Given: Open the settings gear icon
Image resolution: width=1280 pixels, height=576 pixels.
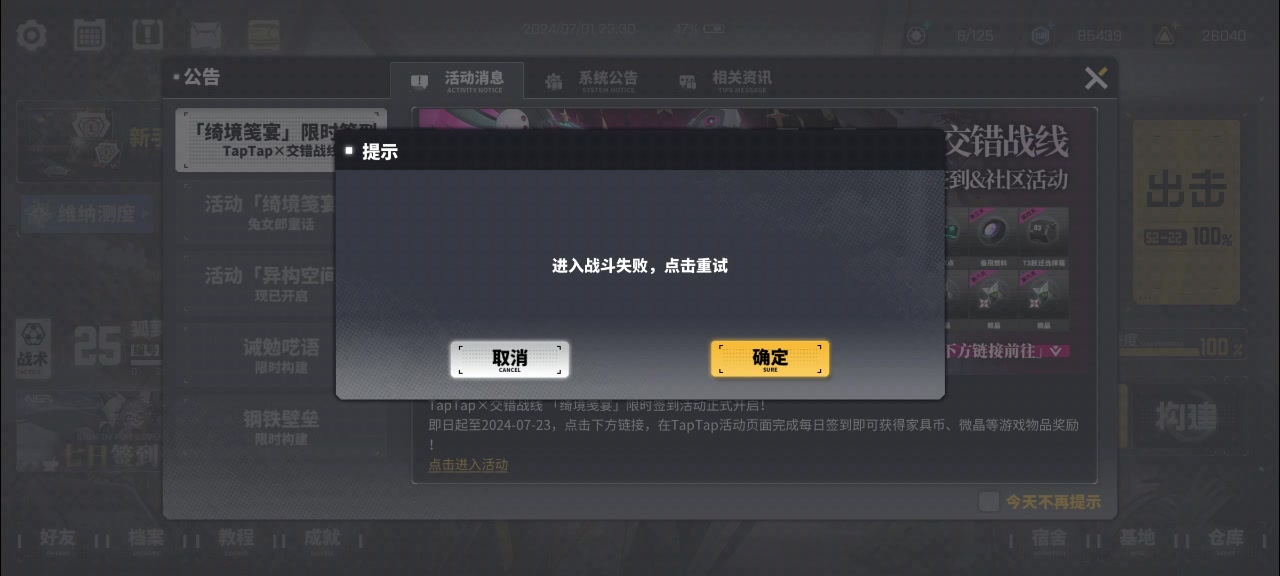Looking at the screenshot, I should tap(32, 35).
